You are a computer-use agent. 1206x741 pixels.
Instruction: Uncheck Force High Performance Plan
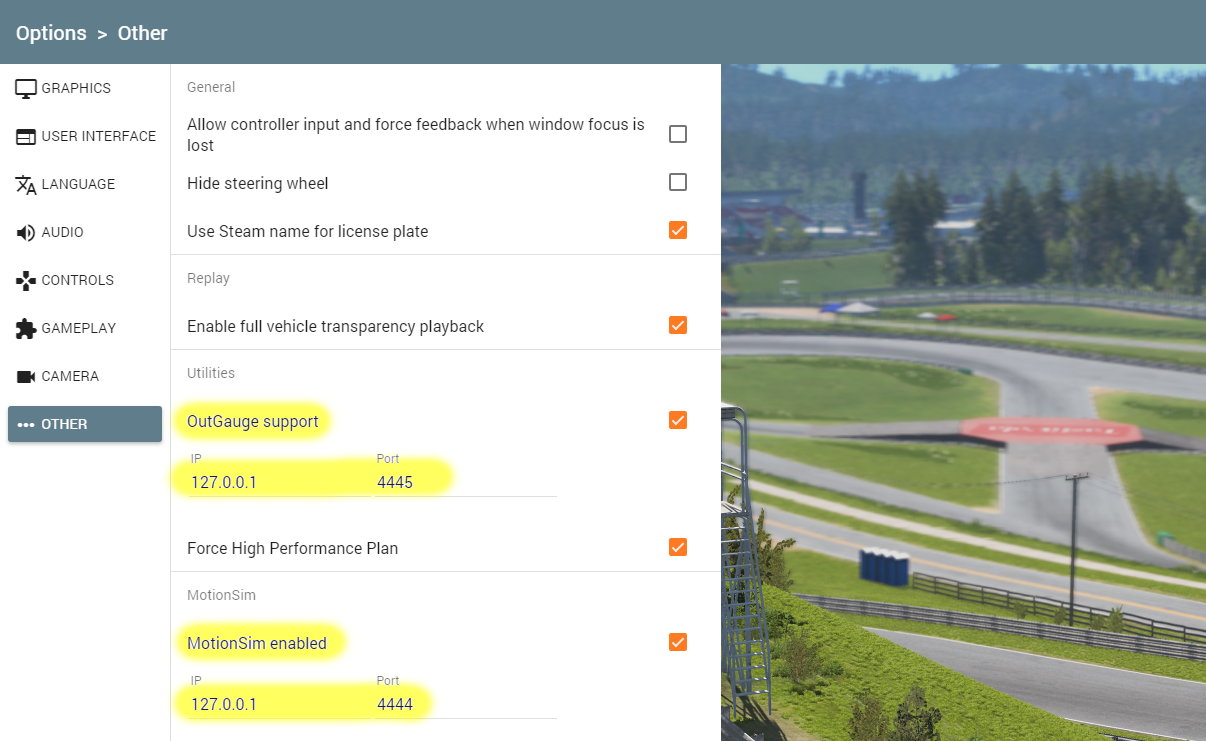point(678,547)
